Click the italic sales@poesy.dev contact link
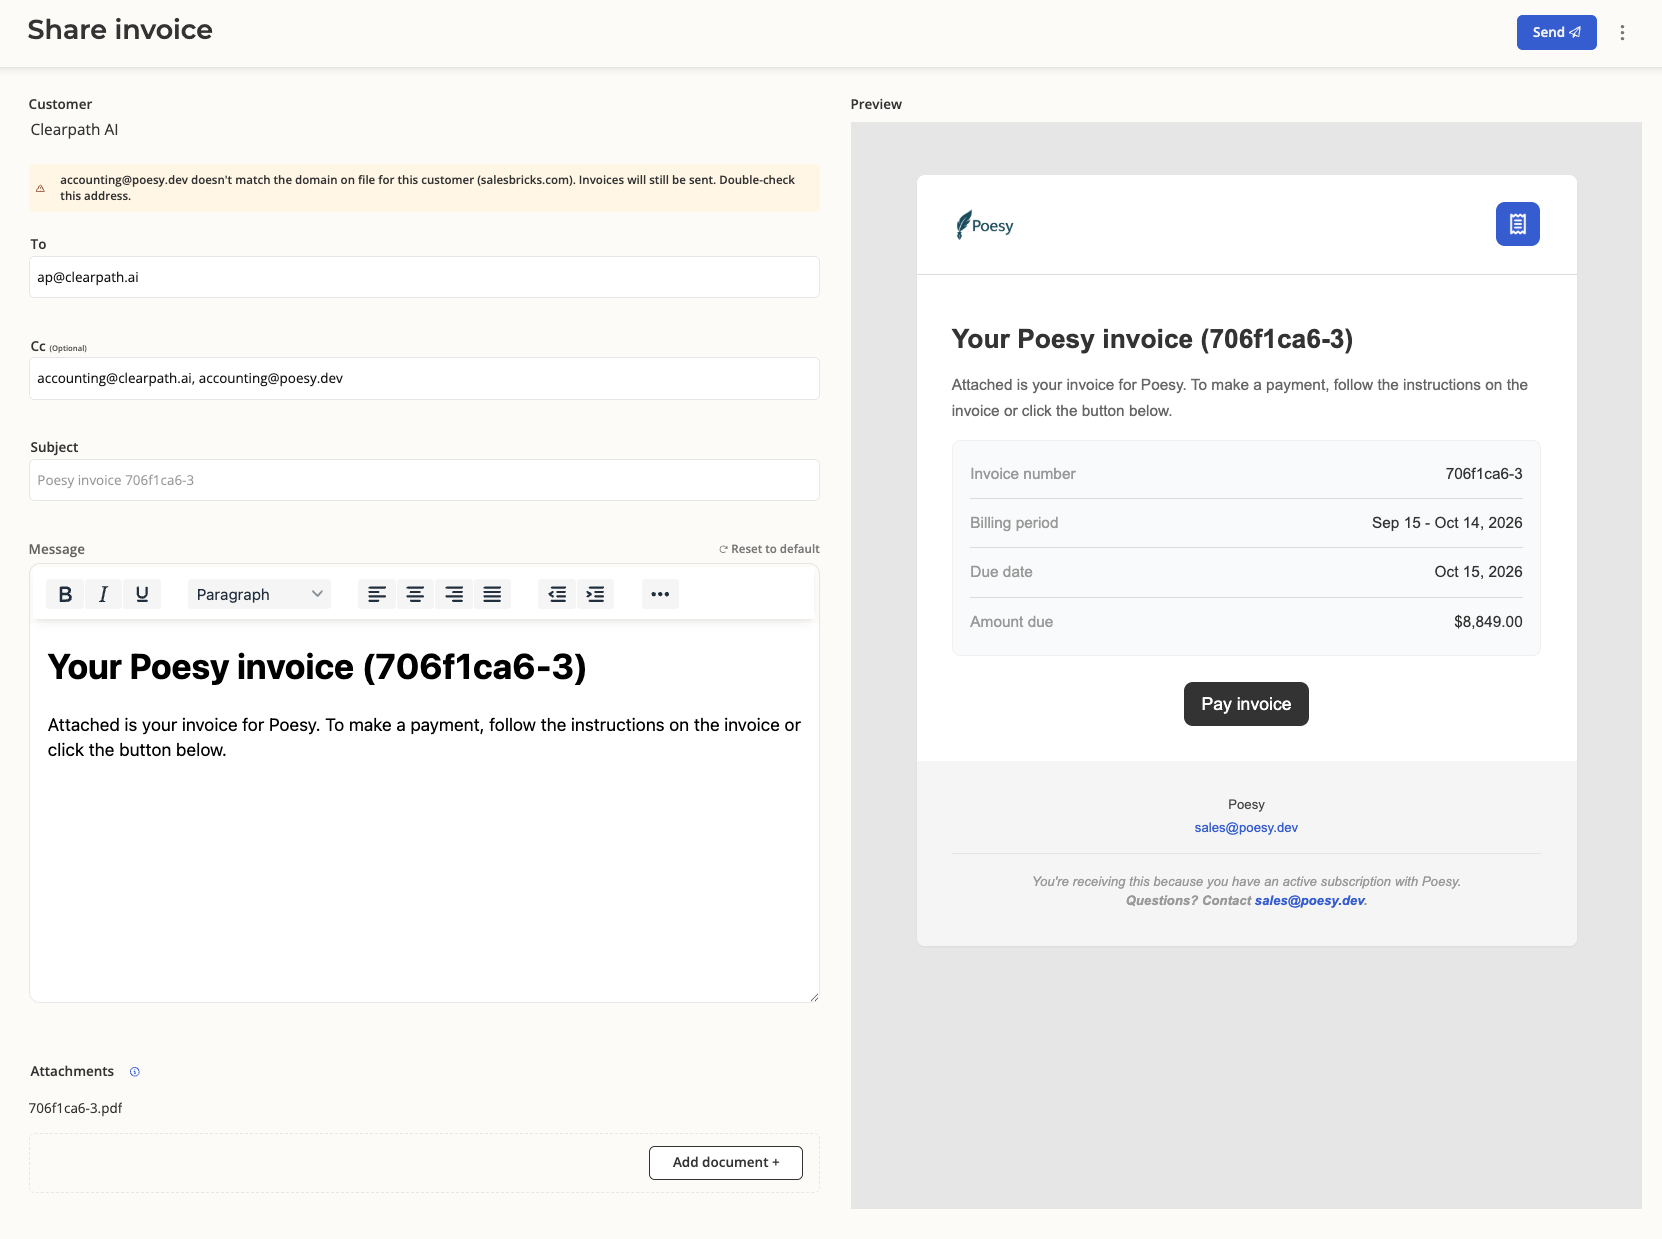 [x=1310, y=901]
